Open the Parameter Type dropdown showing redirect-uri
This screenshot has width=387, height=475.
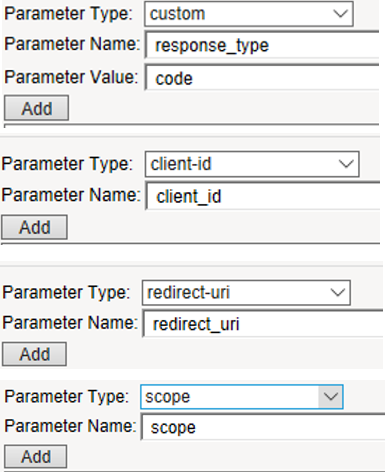pos(246,293)
